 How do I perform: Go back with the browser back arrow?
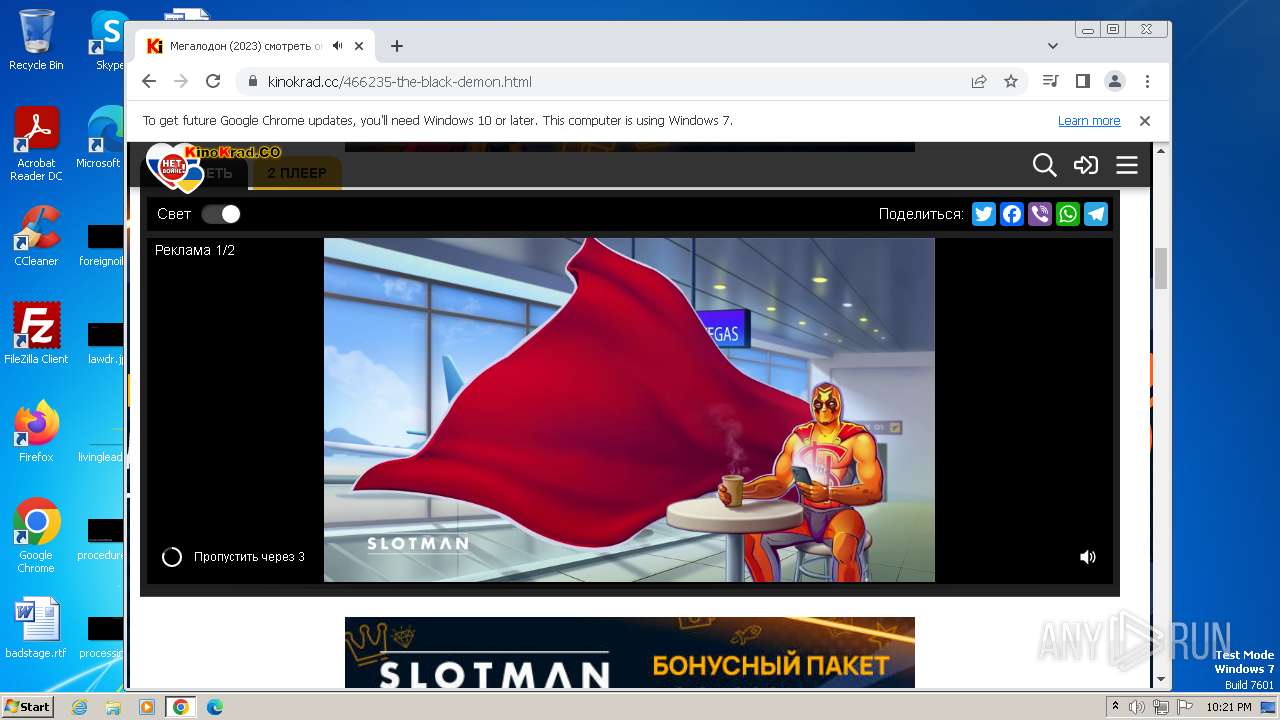149,81
